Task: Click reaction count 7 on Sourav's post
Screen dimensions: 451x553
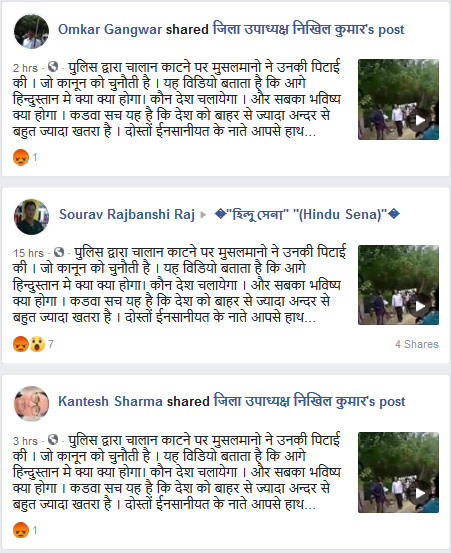Action: (51, 344)
